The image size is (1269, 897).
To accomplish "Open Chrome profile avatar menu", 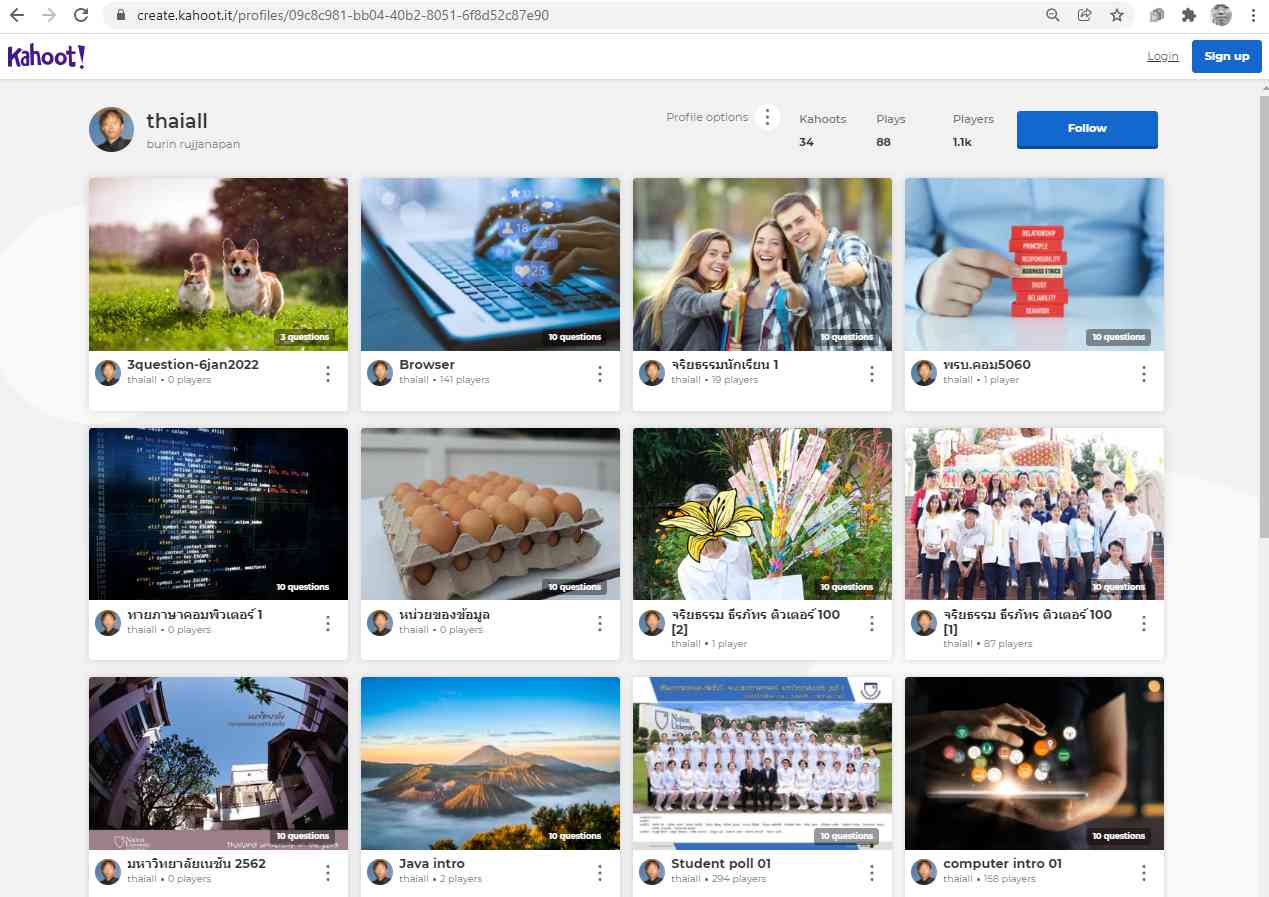I will pyautogui.click(x=1220, y=15).
